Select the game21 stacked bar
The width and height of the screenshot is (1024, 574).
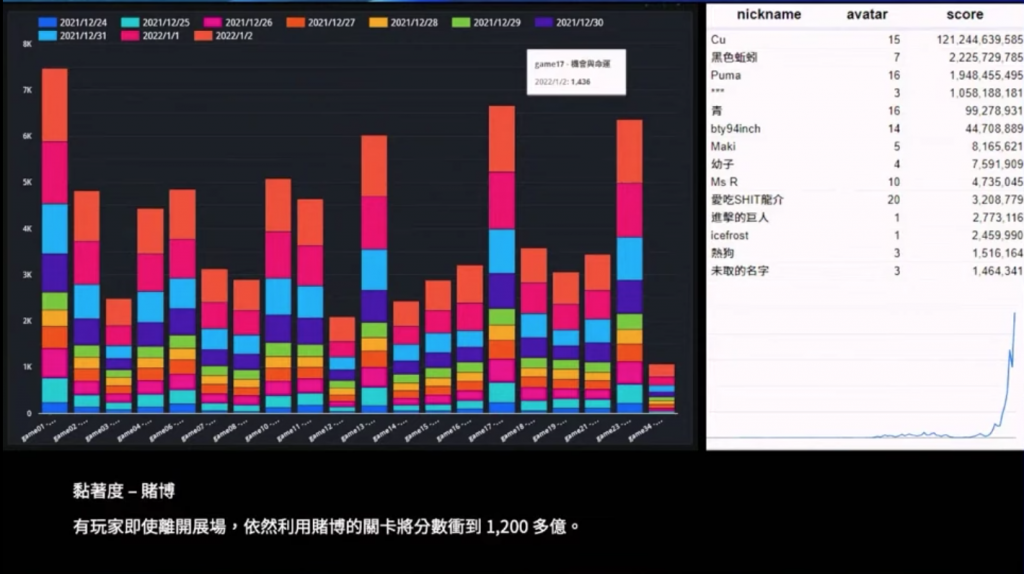(x=598, y=334)
